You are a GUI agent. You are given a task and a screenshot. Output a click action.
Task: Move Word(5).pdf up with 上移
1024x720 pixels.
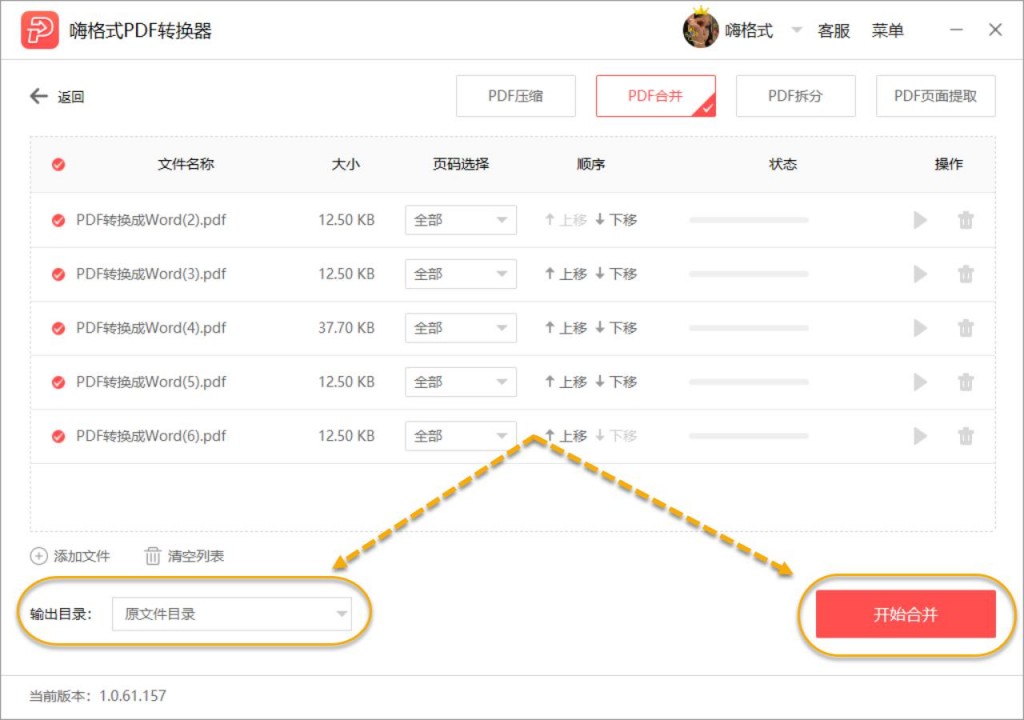tap(566, 382)
